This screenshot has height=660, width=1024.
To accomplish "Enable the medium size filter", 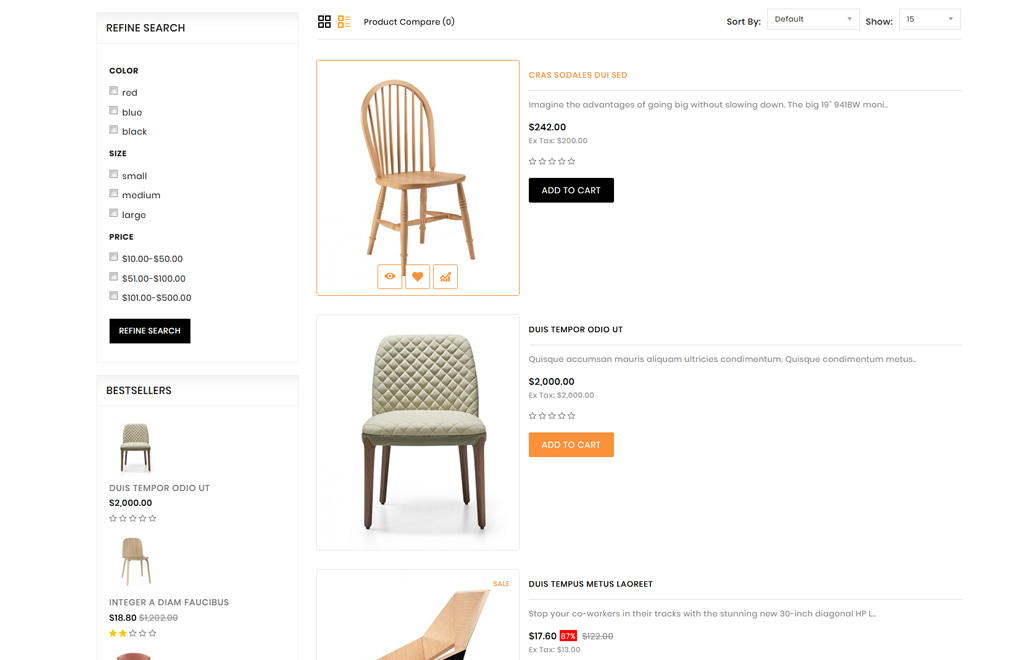I will pyautogui.click(x=114, y=194).
